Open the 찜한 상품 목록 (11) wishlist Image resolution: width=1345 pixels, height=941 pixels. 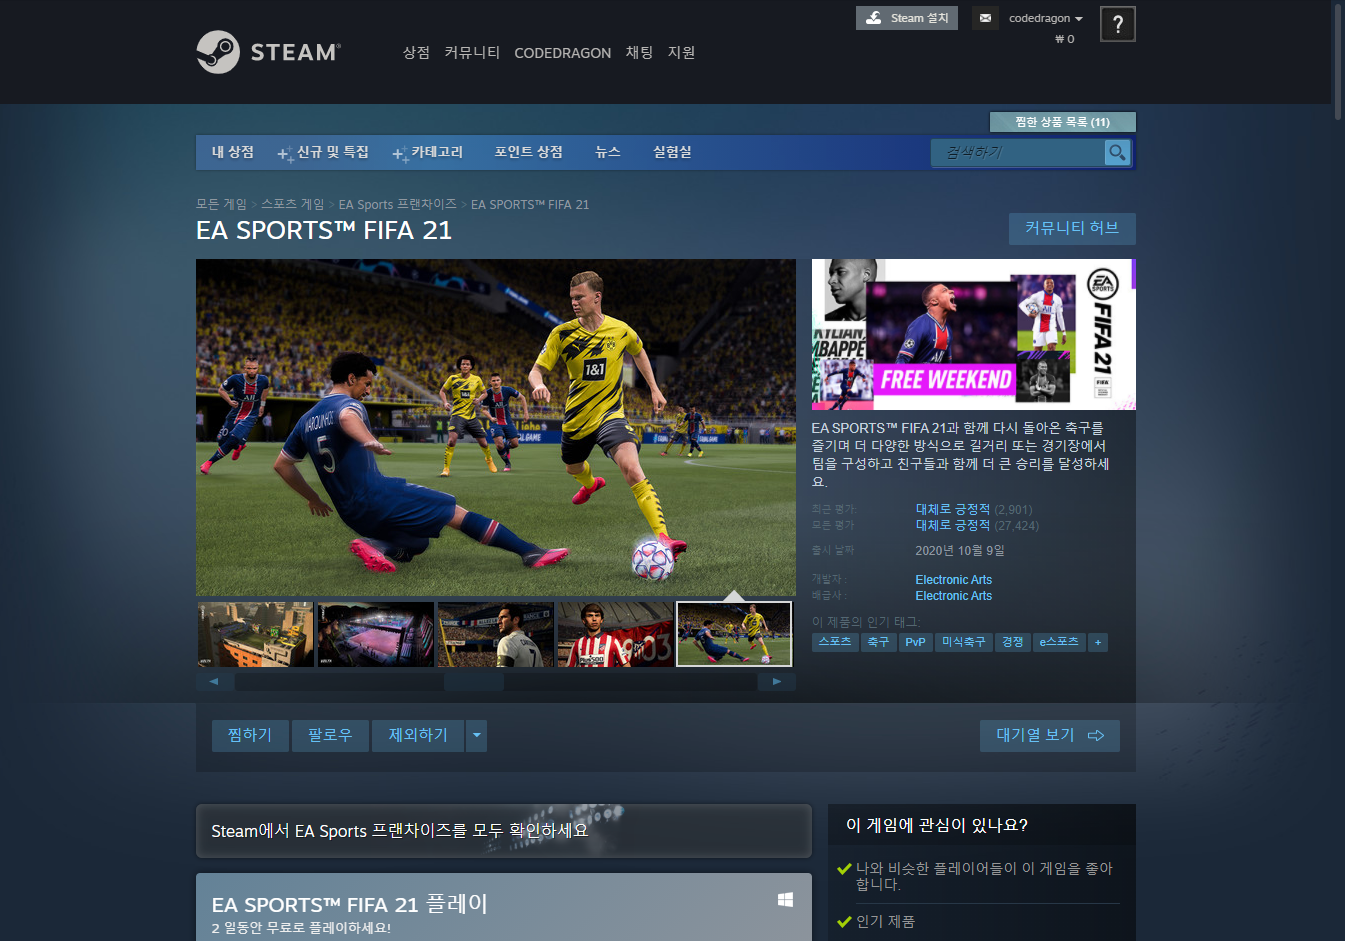tap(1062, 122)
